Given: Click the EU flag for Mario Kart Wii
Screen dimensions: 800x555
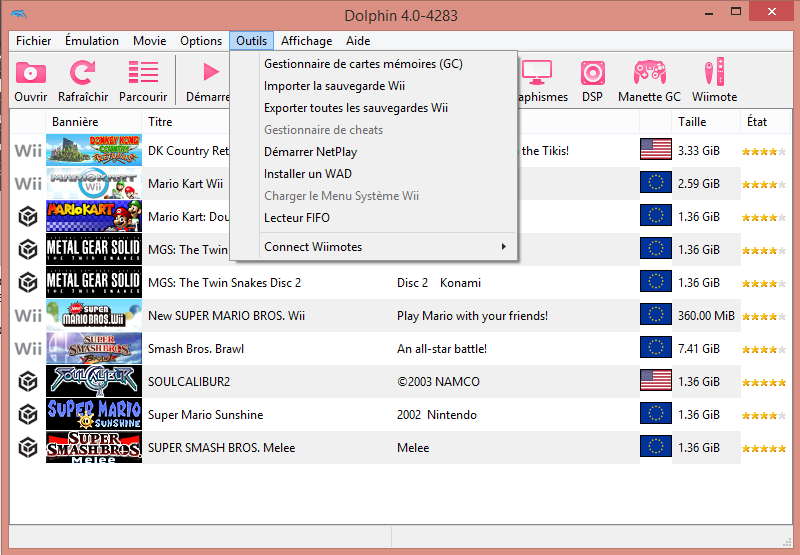Looking at the screenshot, I should [x=656, y=183].
